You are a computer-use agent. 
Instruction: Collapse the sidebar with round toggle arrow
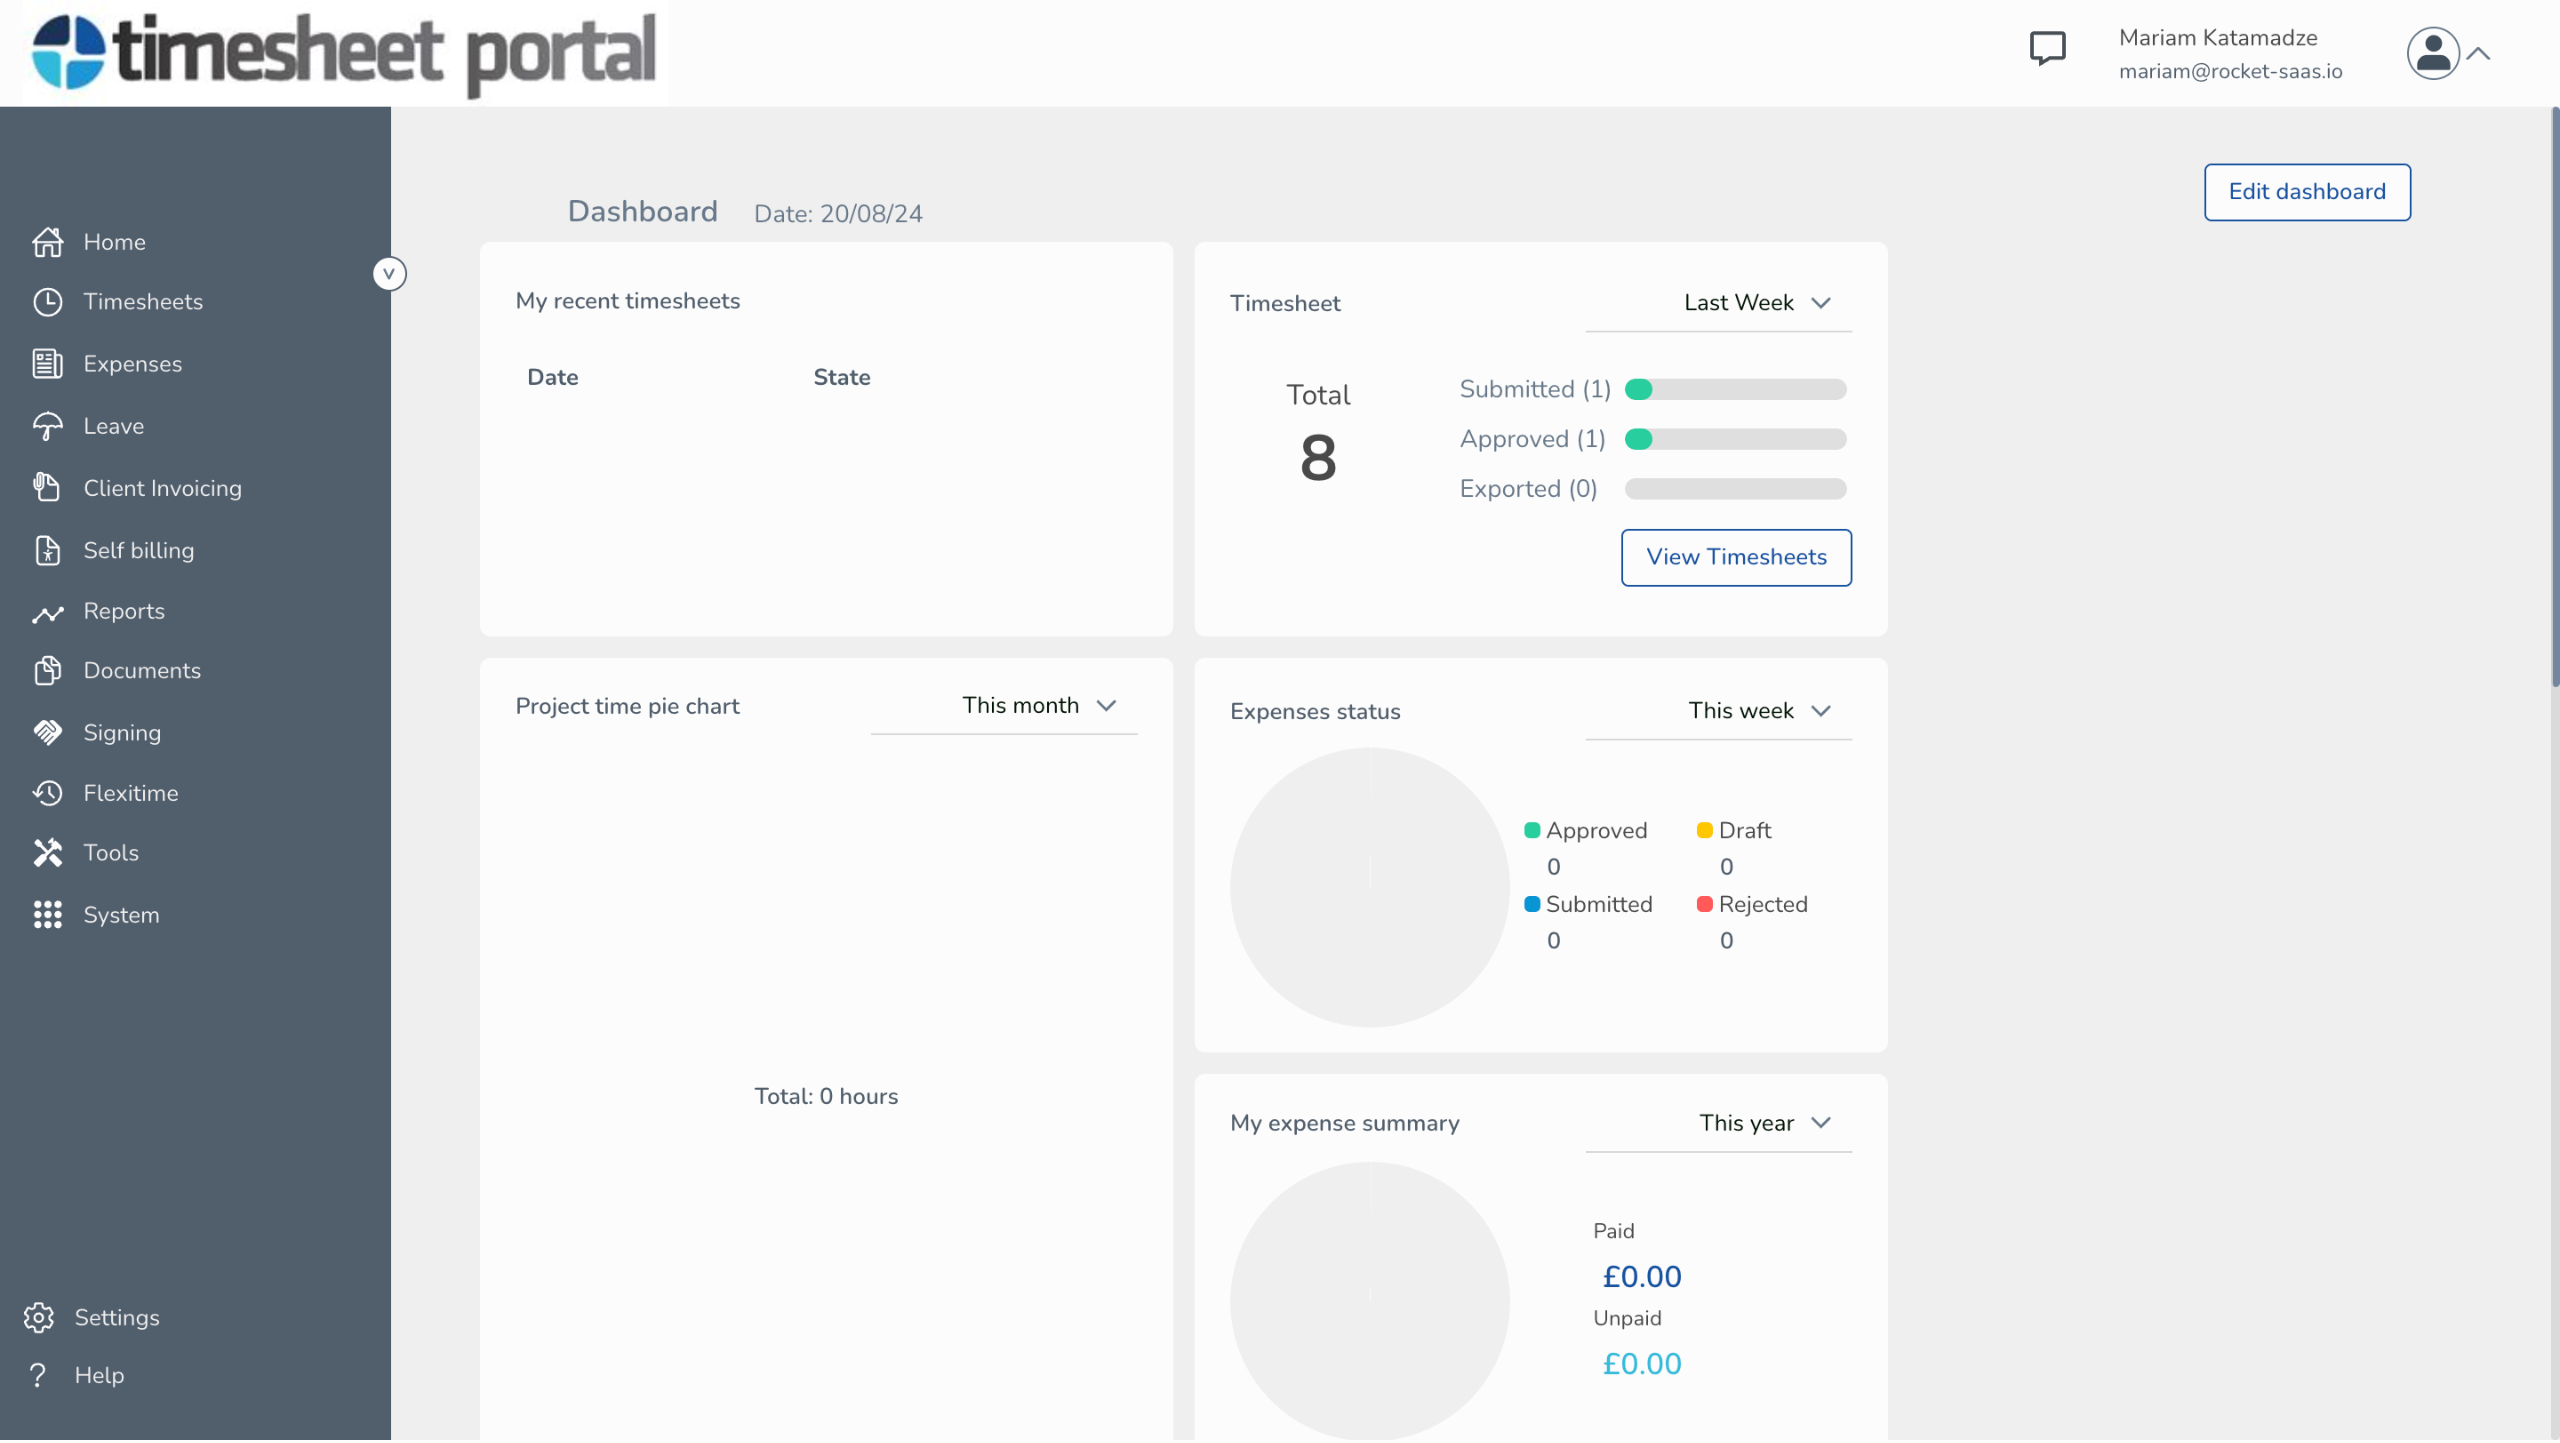tap(389, 273)
